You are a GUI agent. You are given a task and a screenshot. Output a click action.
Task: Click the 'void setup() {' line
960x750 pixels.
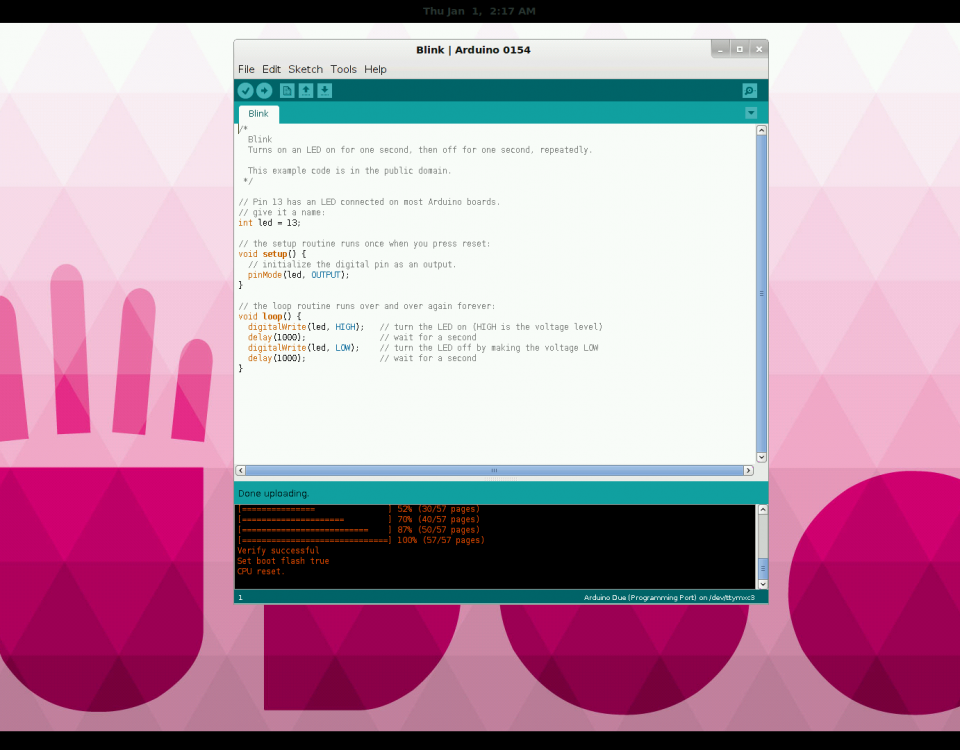pos(272,254)
